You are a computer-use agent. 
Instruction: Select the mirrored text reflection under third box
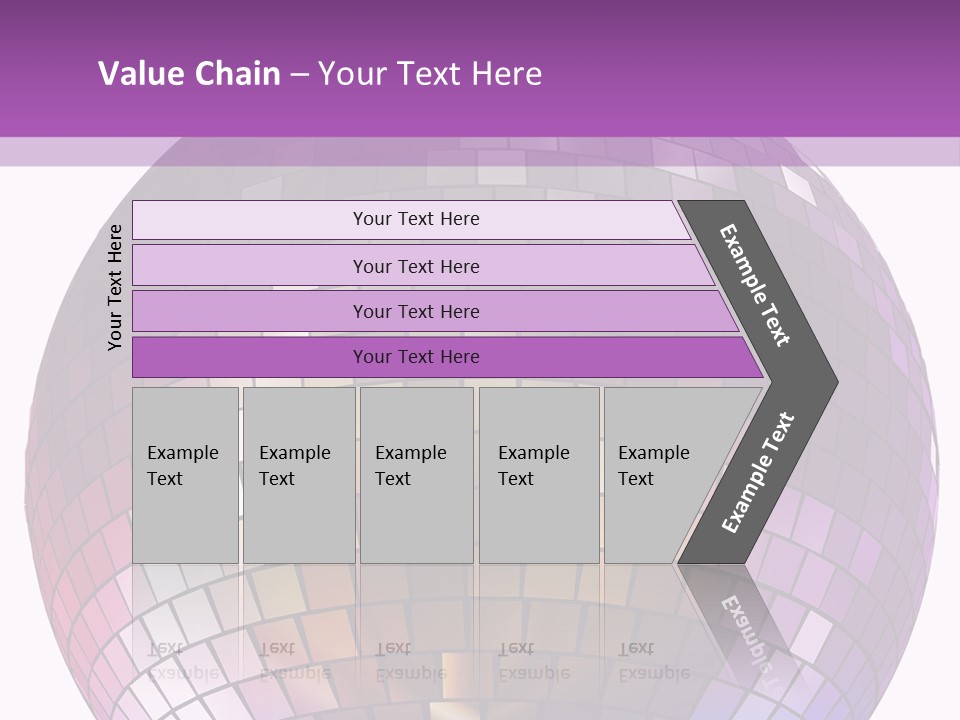coord(412,660)
